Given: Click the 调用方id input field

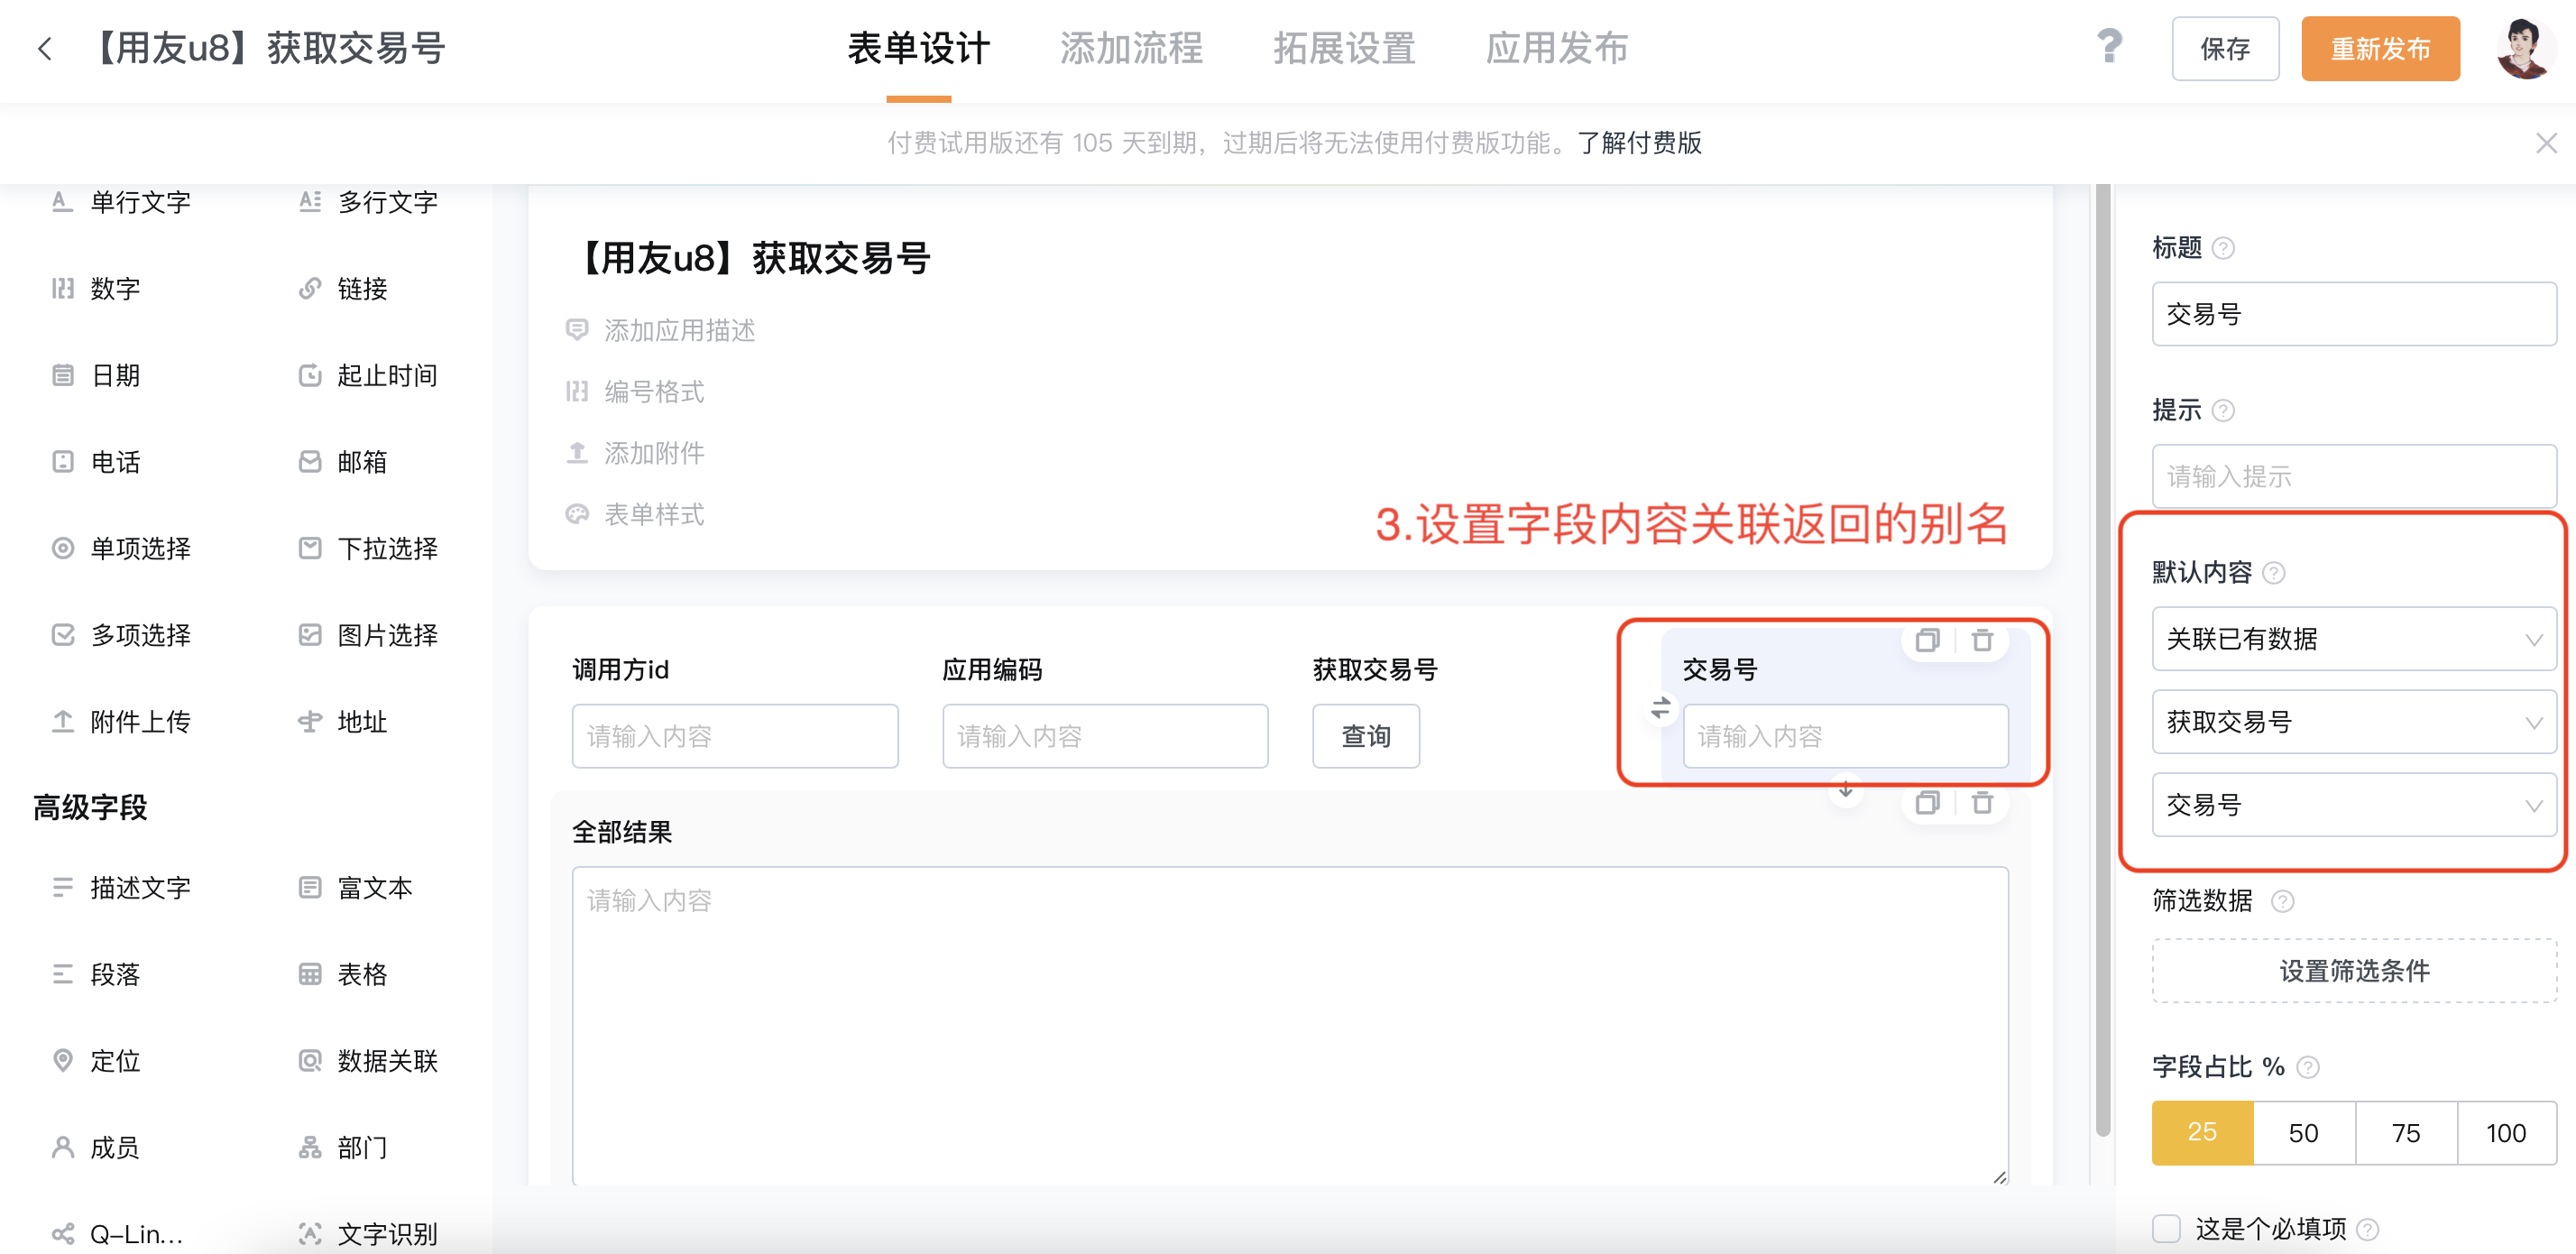Looking at the screenshot, I should tap(735, 736).
